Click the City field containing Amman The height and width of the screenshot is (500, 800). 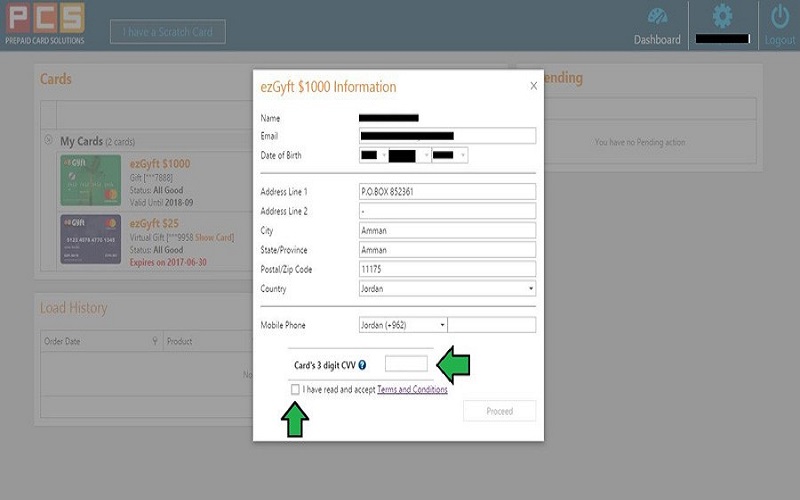pyautogui.click(x=447, y=230)
